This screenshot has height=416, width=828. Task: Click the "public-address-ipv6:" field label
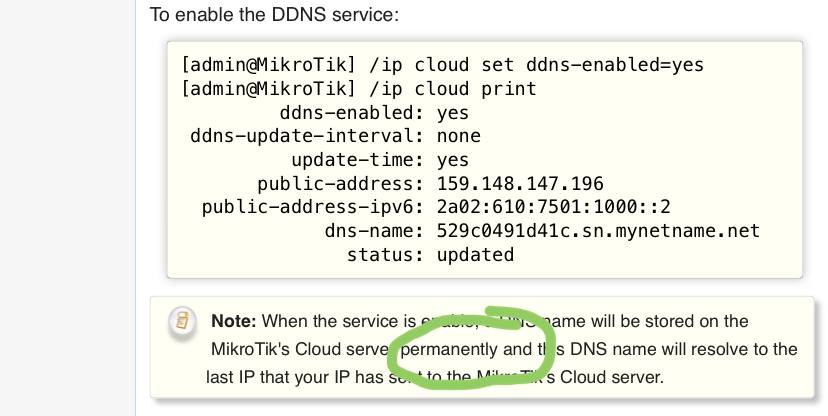click(x=313, y=207)
